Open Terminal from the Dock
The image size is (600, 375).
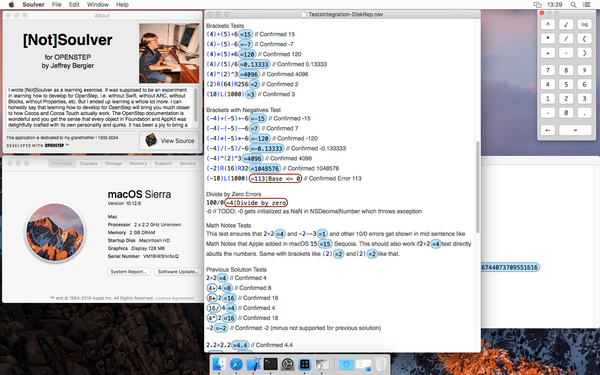(271, 364)
